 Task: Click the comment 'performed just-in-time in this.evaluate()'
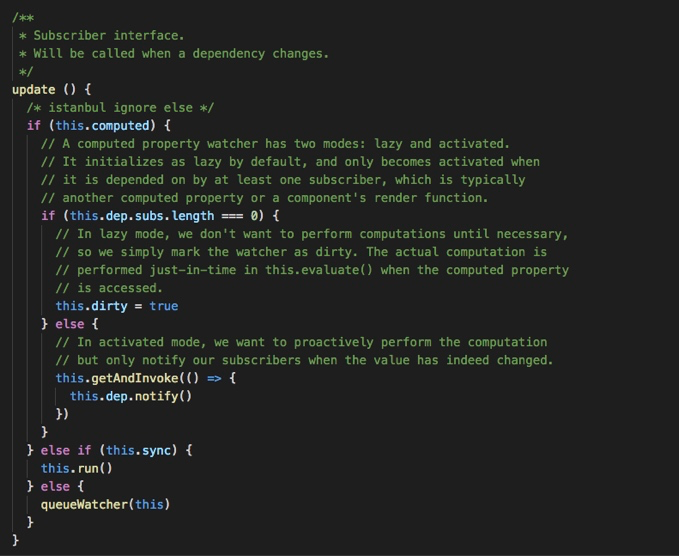pyautogui.click(x=312, y=270)
